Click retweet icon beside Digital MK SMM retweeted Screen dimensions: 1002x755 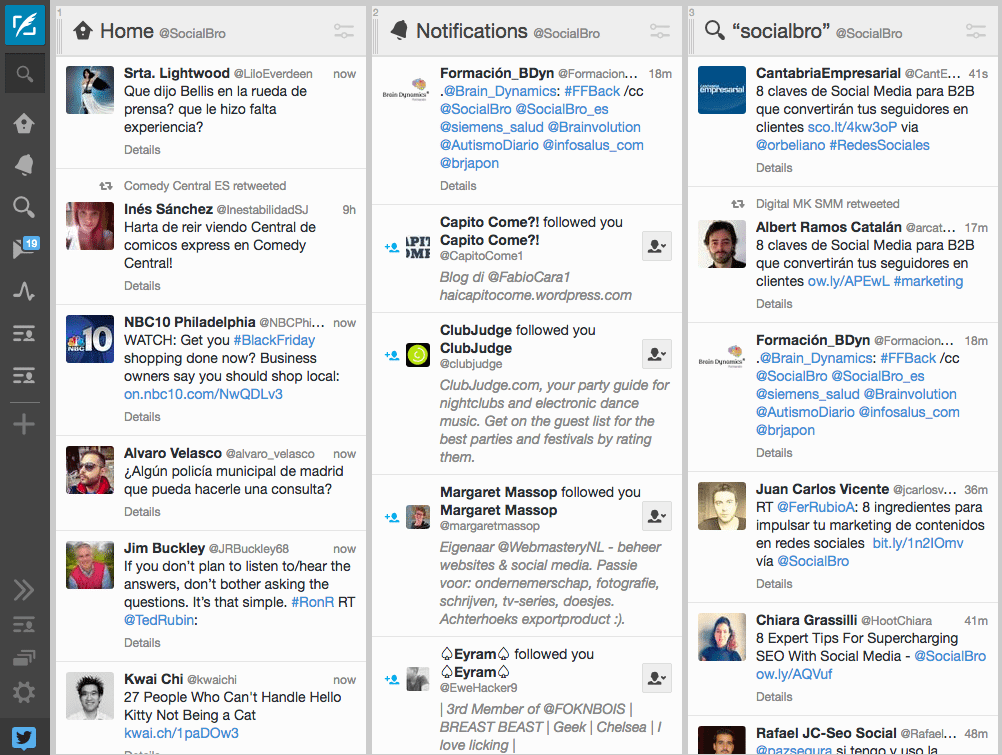click(738, 204)
